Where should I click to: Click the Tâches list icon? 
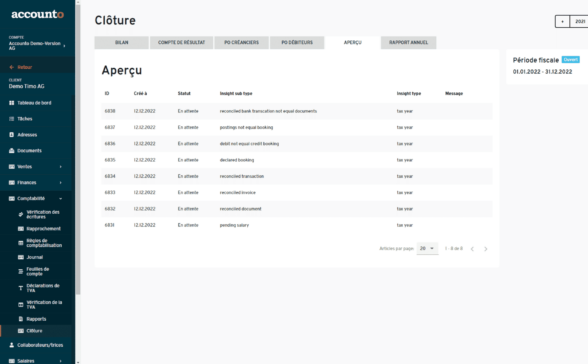click(12, 119)
